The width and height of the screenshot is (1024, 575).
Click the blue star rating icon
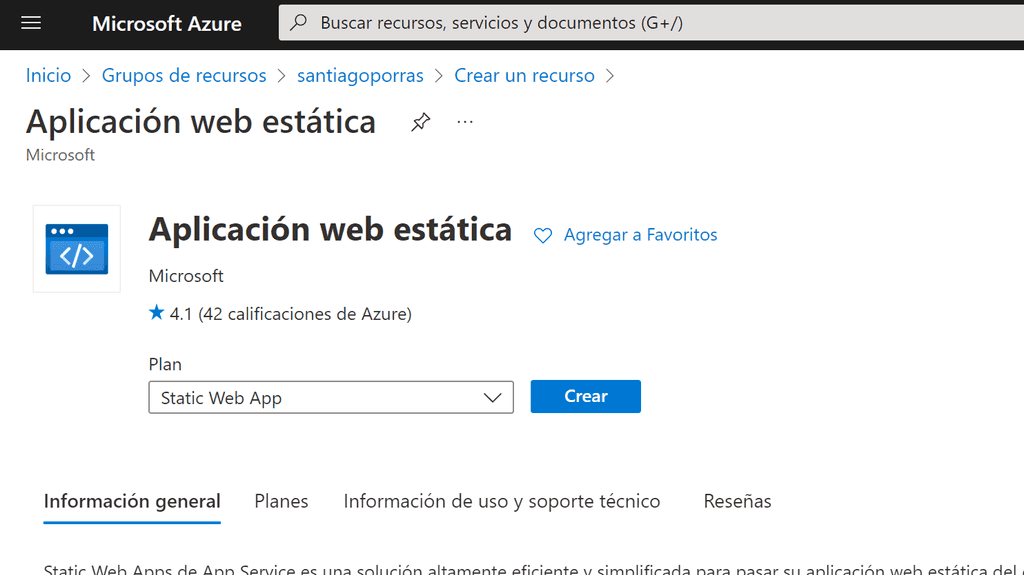point(156,313)
